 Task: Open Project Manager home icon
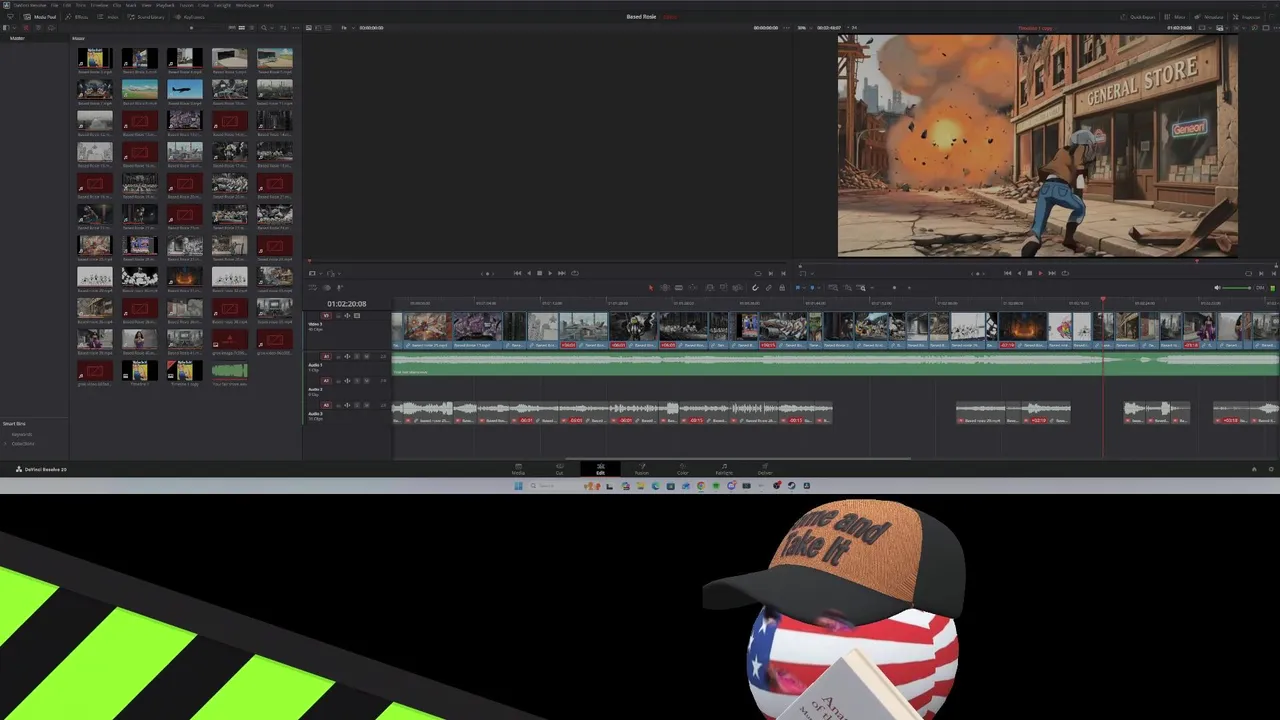[1254, 469]
